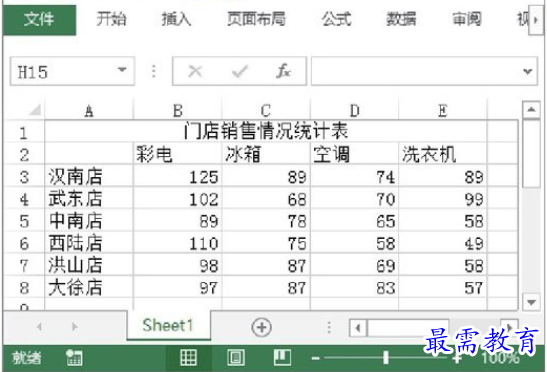Click the 空调 header cell

tap(354, 154)
